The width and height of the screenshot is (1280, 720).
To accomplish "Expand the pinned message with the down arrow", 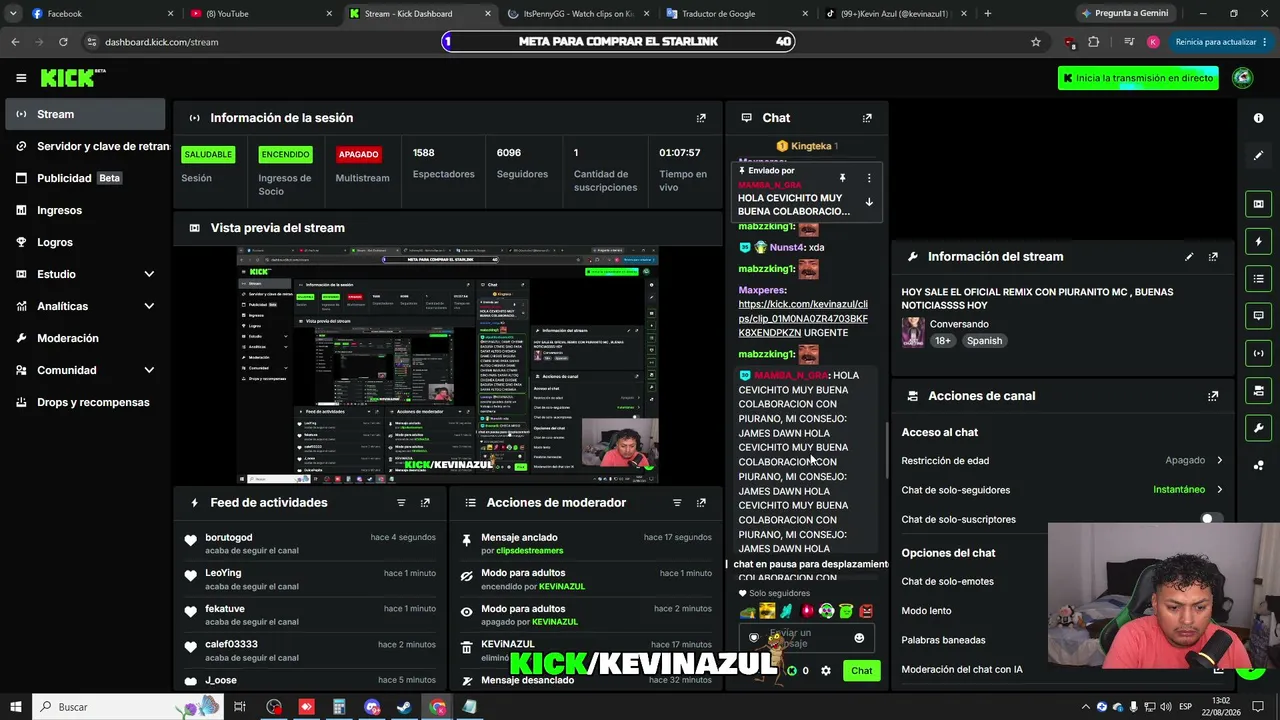I will pyautogui.click(x=869, y=202).
